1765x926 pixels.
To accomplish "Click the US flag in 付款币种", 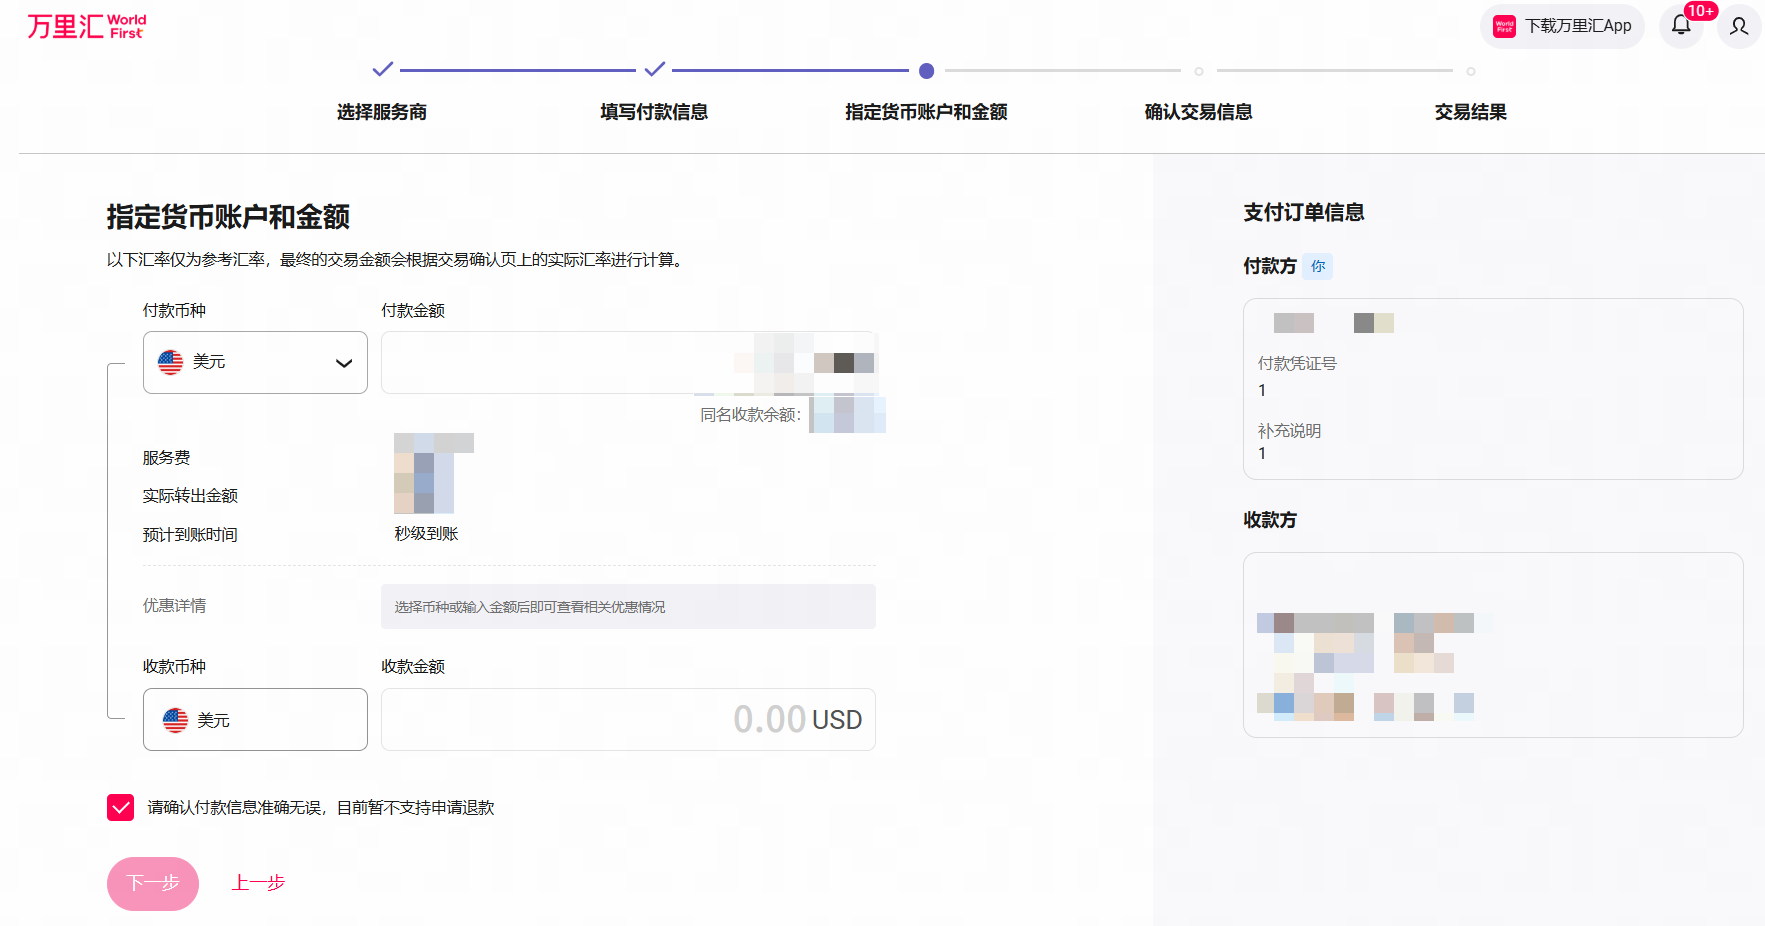I will coord(171,362).
